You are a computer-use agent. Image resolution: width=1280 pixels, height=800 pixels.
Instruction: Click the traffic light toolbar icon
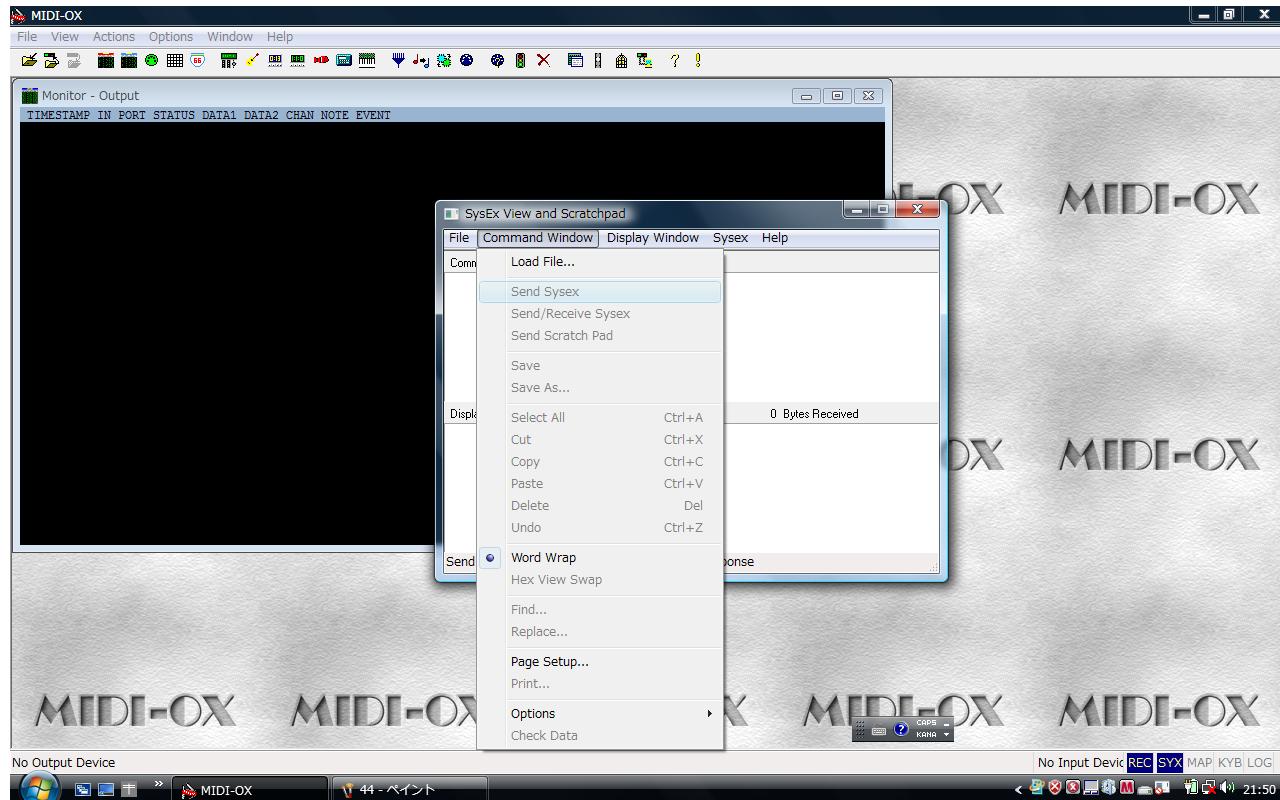click(520, 60)
